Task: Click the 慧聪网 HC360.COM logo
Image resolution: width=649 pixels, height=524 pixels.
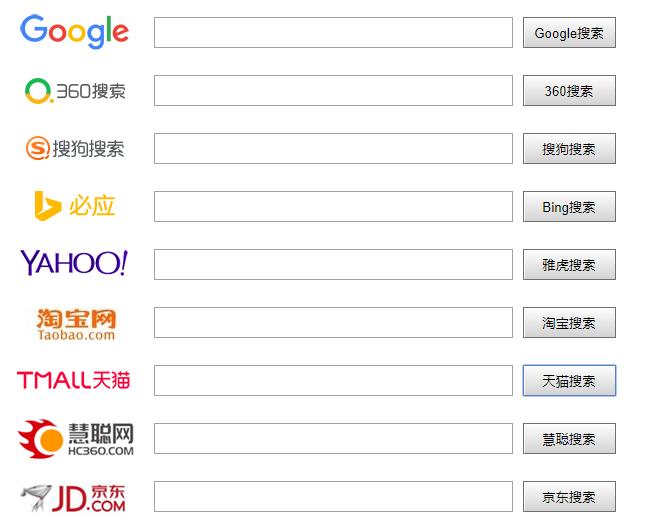Action: click(x=76, y=439)
